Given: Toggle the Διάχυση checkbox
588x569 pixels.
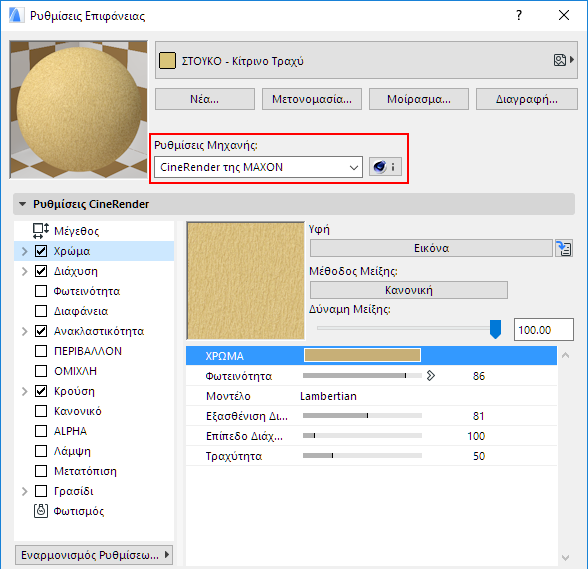Looking at the screenshot, I should (41, 271).
